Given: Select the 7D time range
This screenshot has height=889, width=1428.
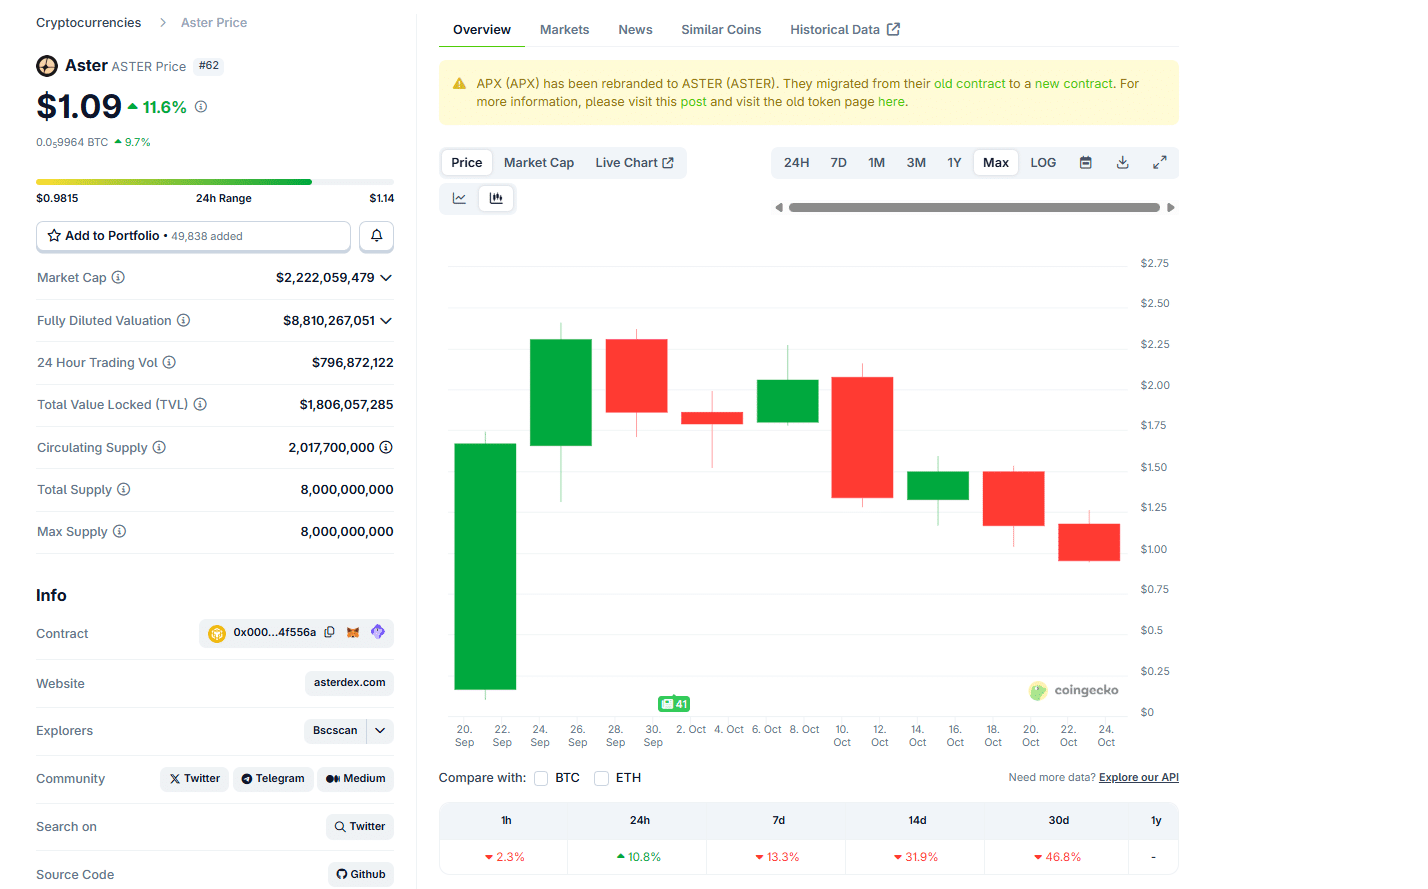Looking at the screenshot, I should click(838, 162).
